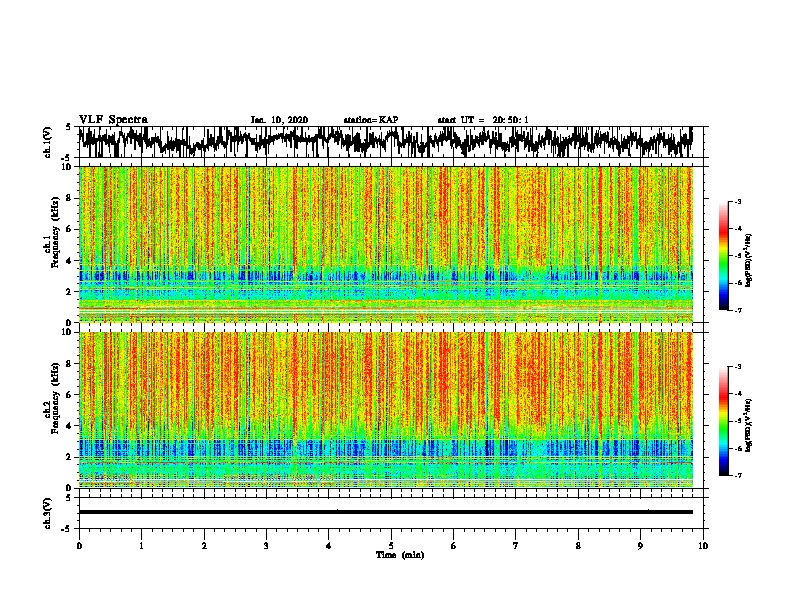Click the "-7" tick on the ch.2 colorbar
The width and height of the screenshot is (792, 612).
tap(738, 475)
